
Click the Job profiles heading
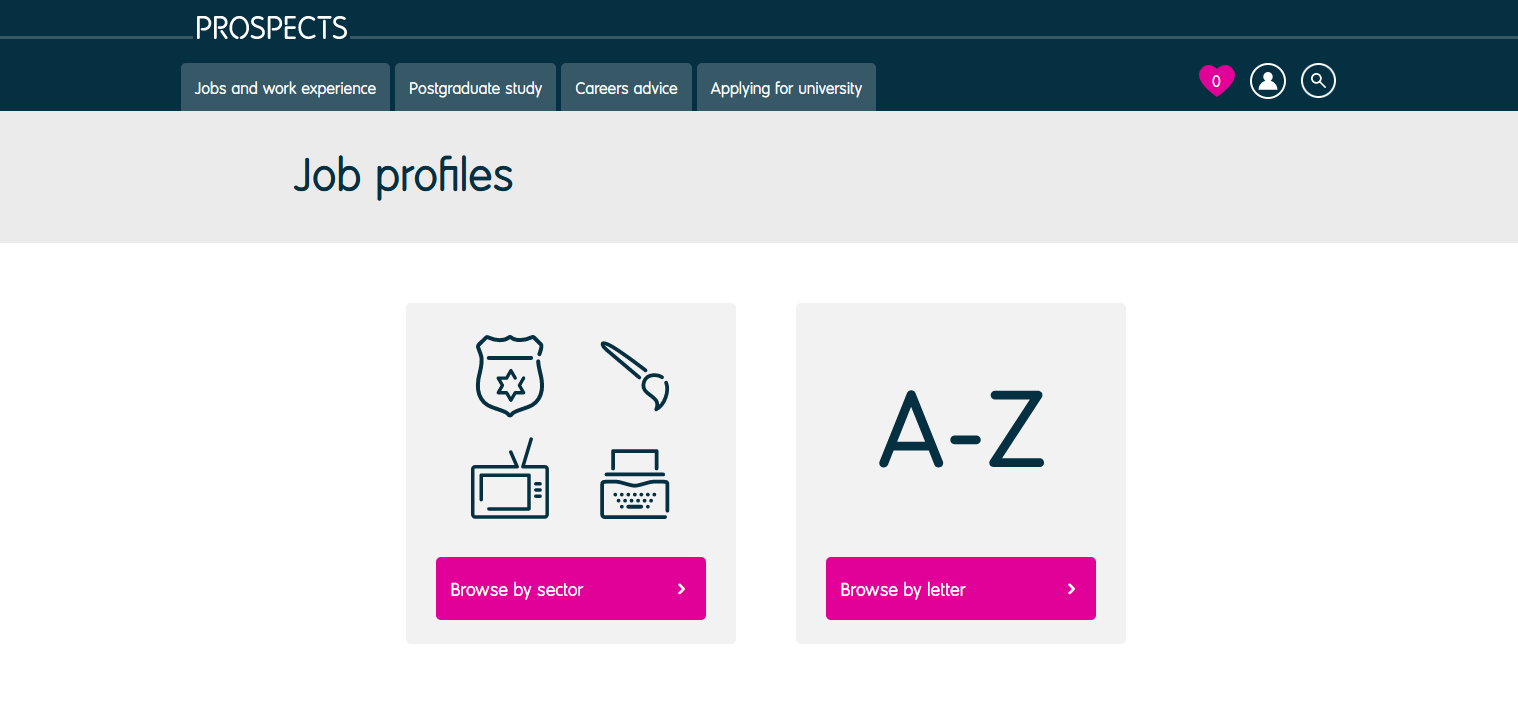click(403, 176)
